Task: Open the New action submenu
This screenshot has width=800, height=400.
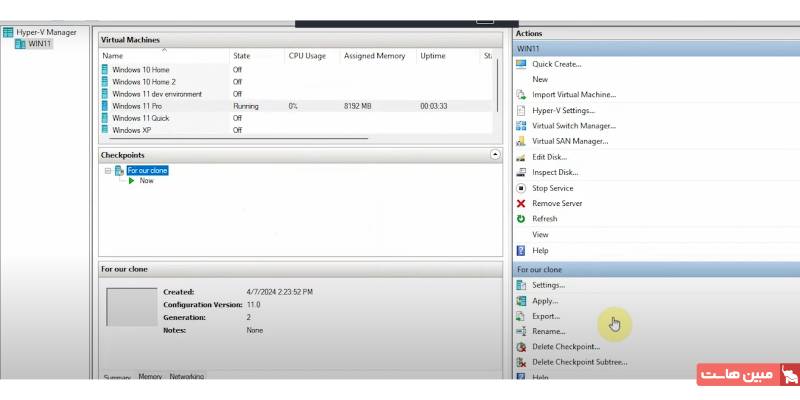Action: pyautogui.click(x=540, y=80)
